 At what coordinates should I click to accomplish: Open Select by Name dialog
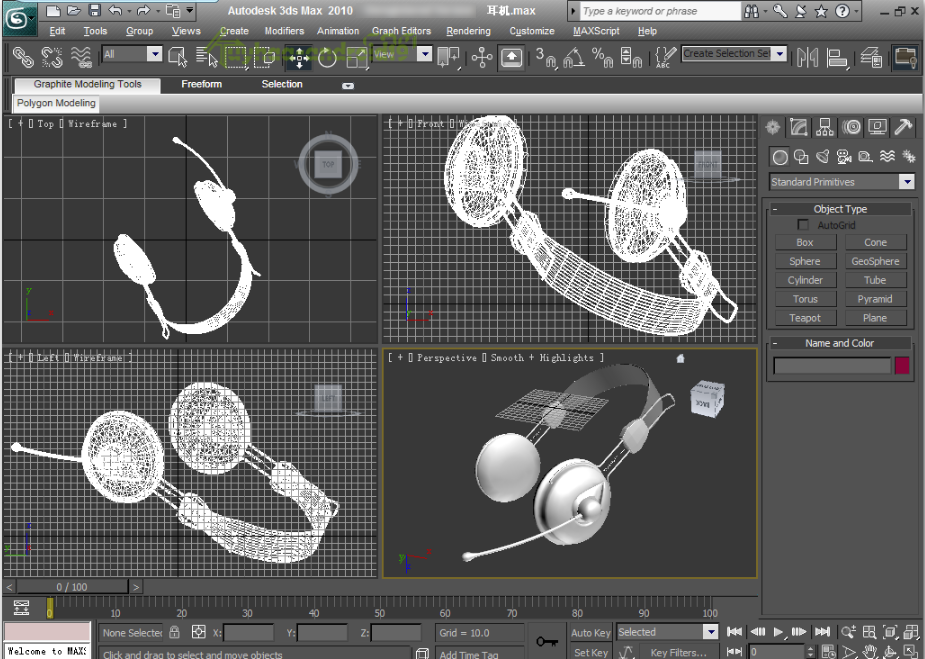tap(206, 57)
